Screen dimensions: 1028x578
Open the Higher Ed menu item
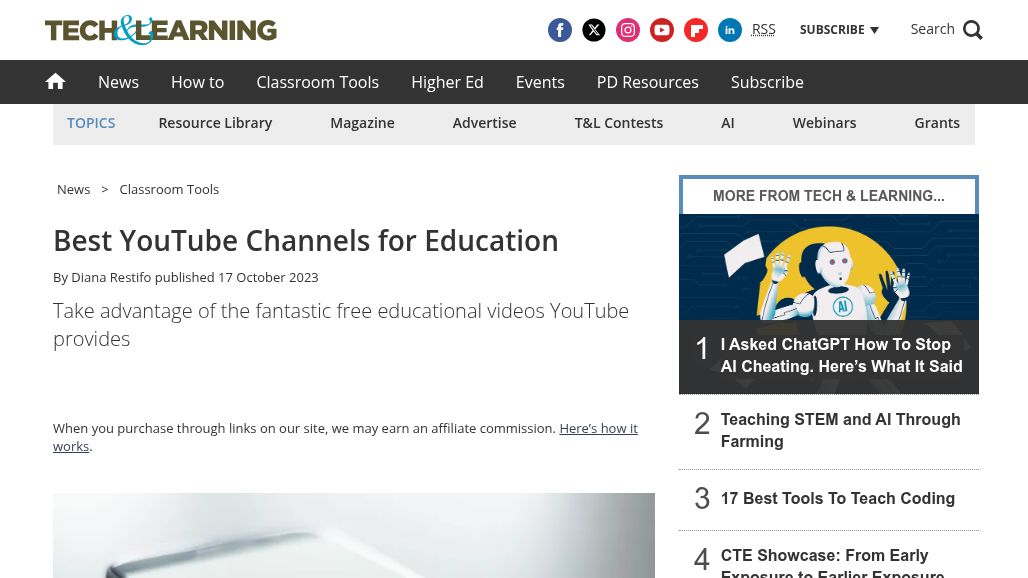point(447,82)
